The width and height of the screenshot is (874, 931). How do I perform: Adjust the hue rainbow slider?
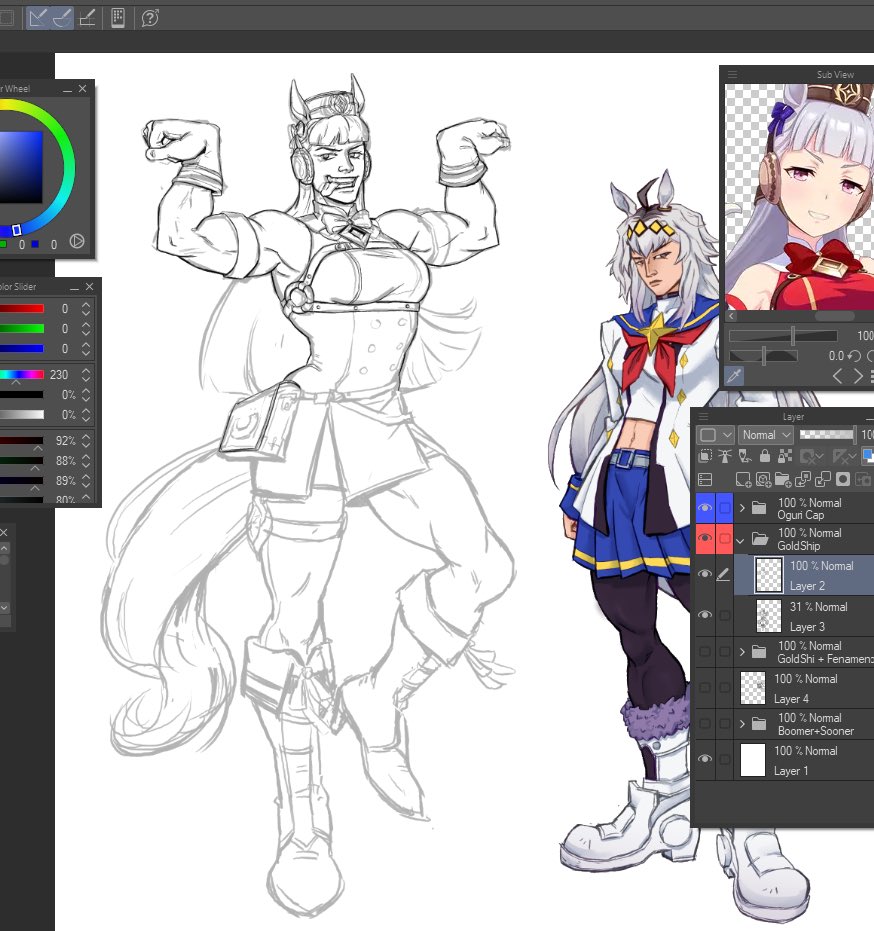(x=22, y=374)
